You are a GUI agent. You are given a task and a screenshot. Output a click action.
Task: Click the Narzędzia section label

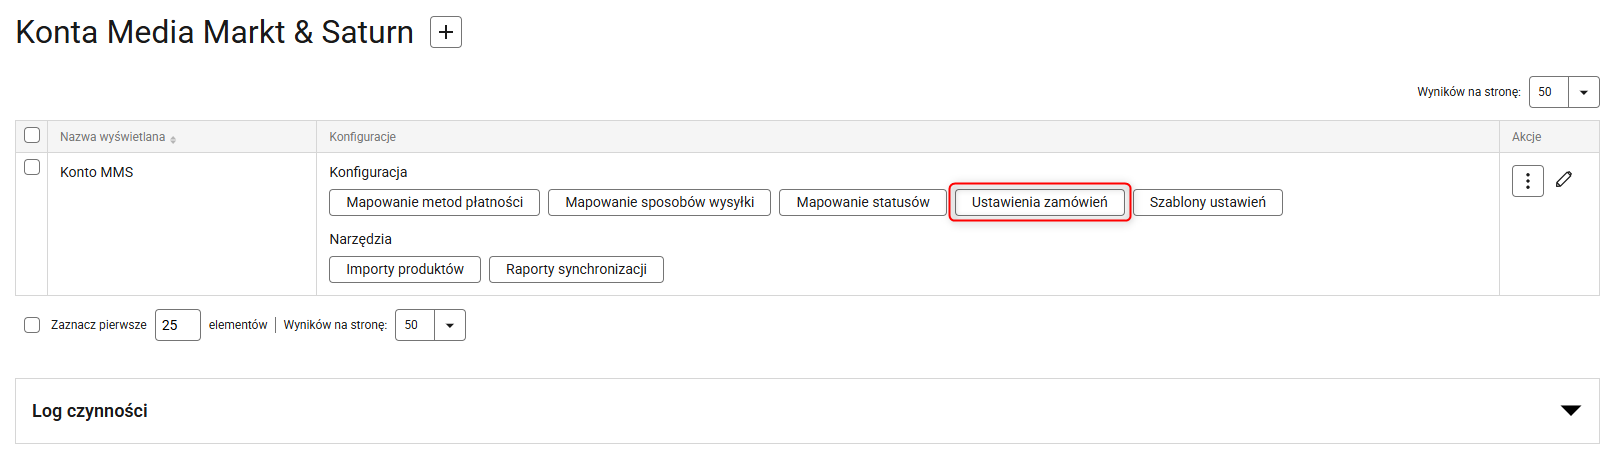[360, 239]
